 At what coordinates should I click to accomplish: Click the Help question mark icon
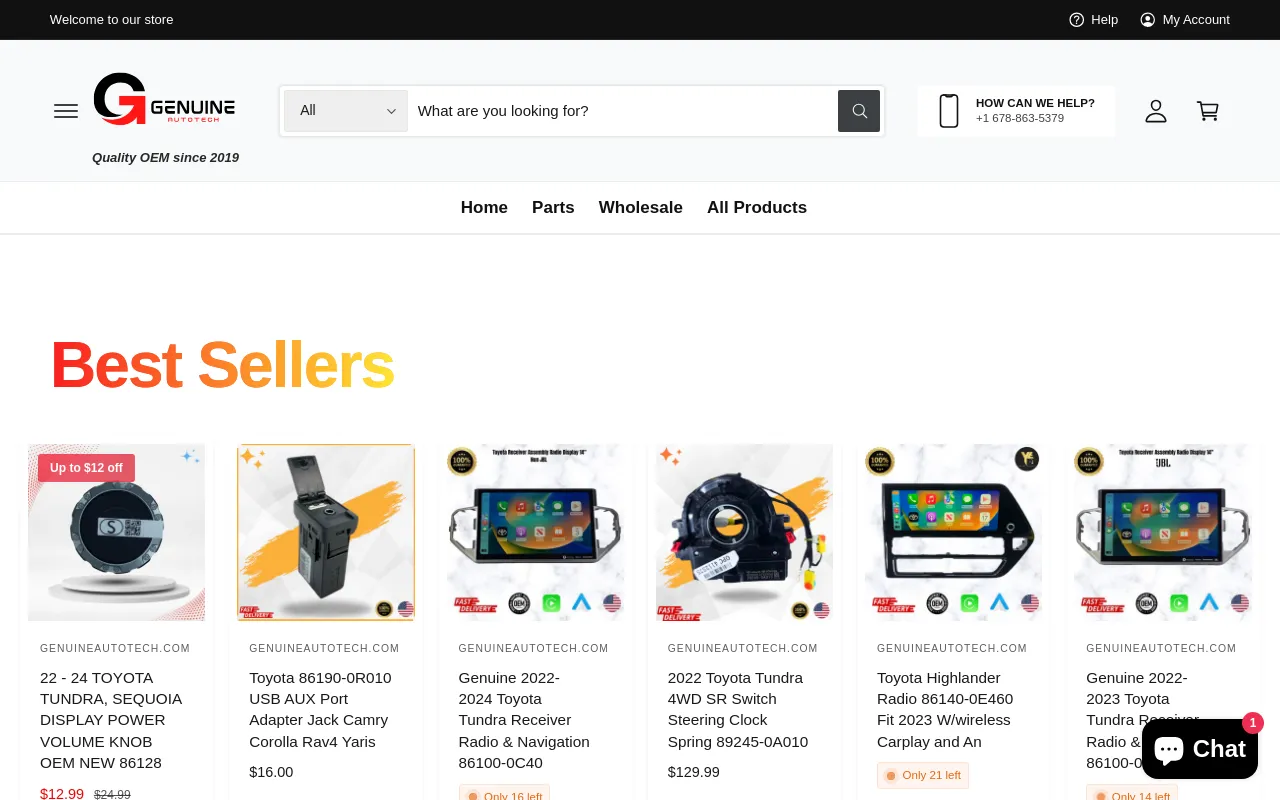(x=1077, y=20)
